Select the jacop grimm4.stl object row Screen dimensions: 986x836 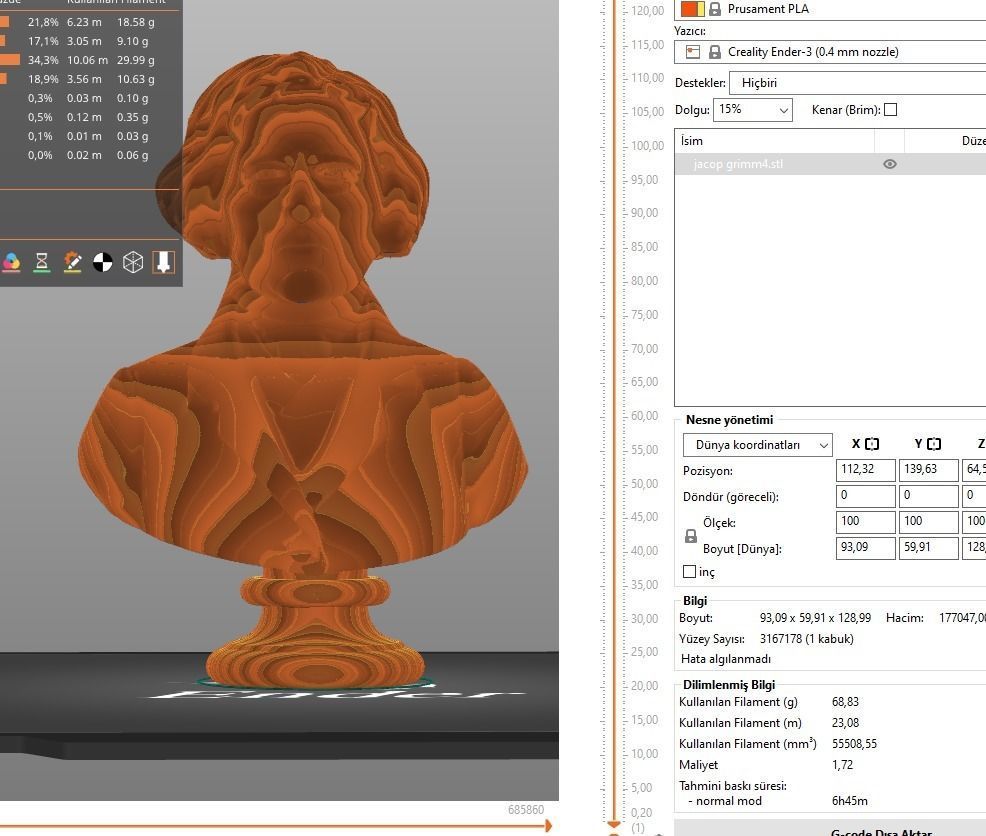830,164
